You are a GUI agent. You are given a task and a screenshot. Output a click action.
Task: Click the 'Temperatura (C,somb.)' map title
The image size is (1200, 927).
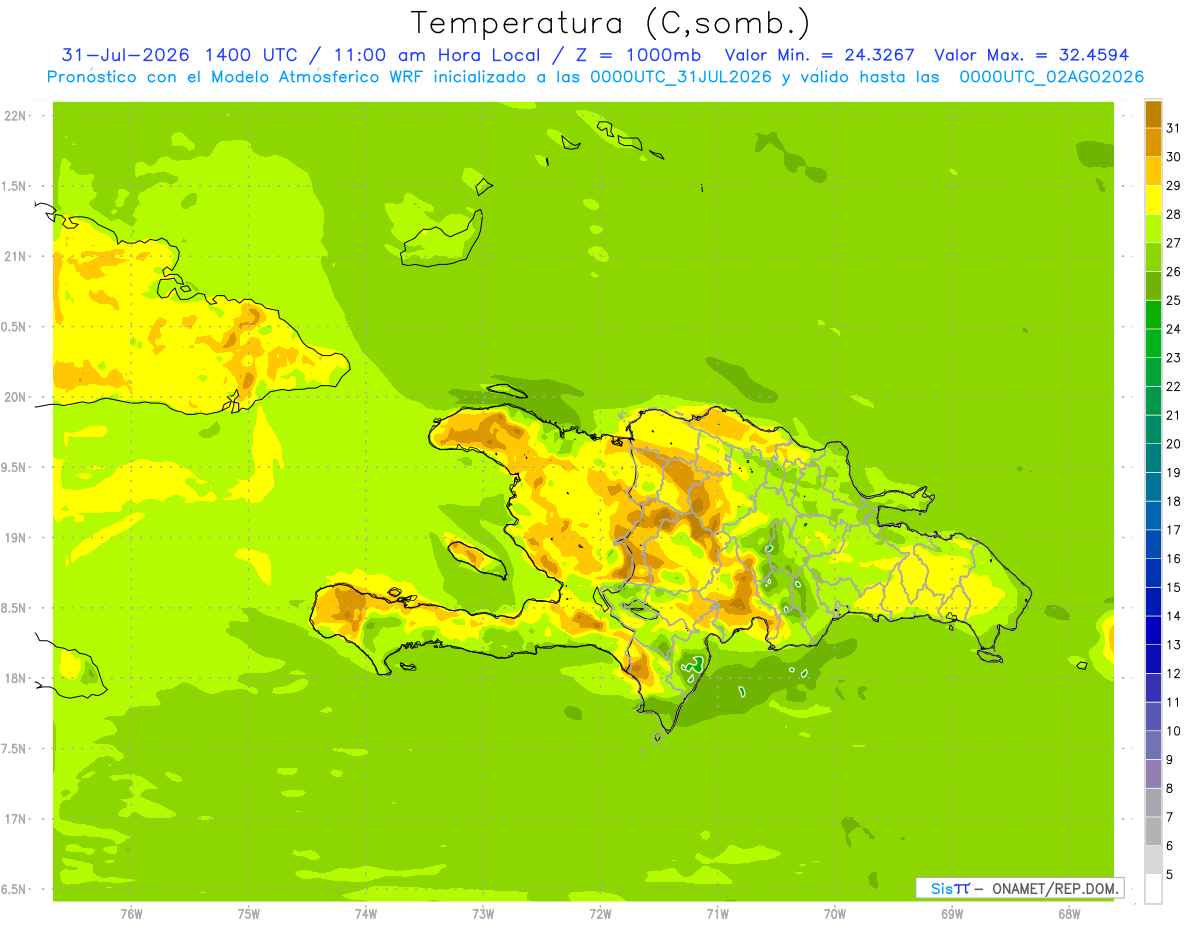[x=610, y=23]
